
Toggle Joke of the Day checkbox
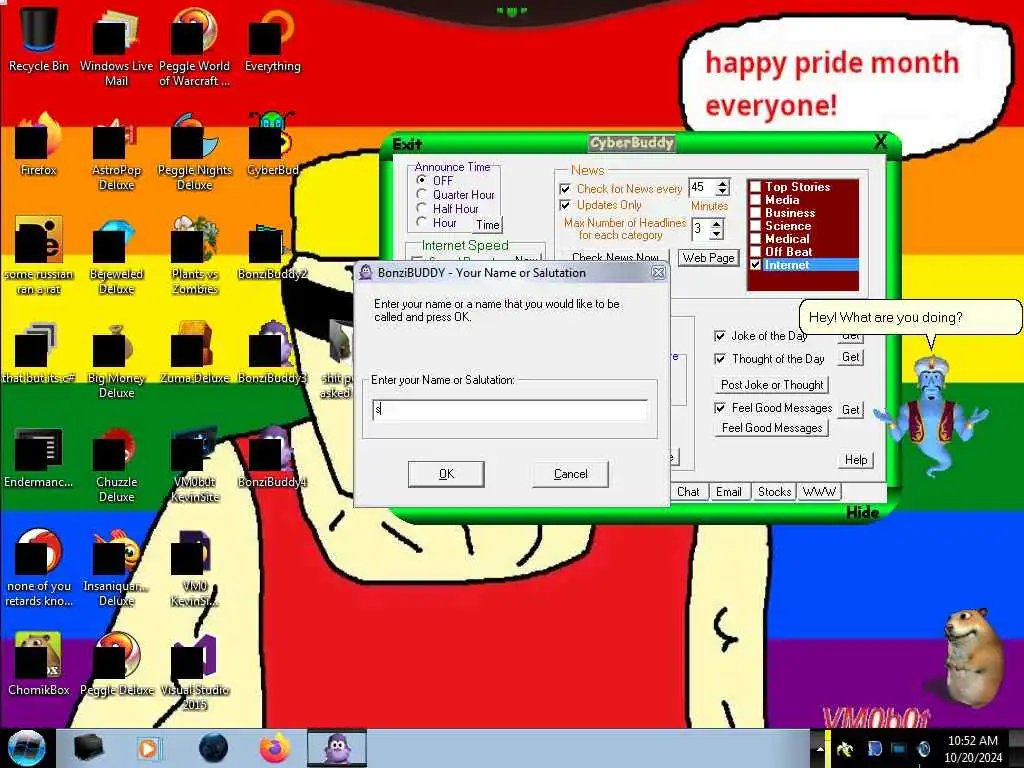tap(720, 336)
